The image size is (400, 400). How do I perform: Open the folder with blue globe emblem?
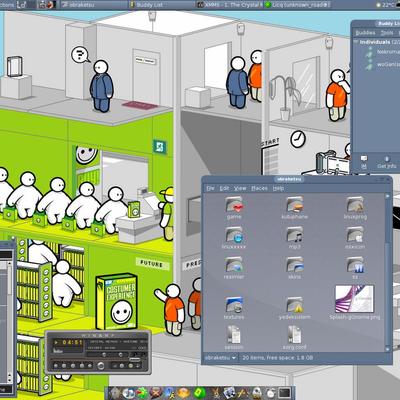pyautogui.click(x=234, y=237)
